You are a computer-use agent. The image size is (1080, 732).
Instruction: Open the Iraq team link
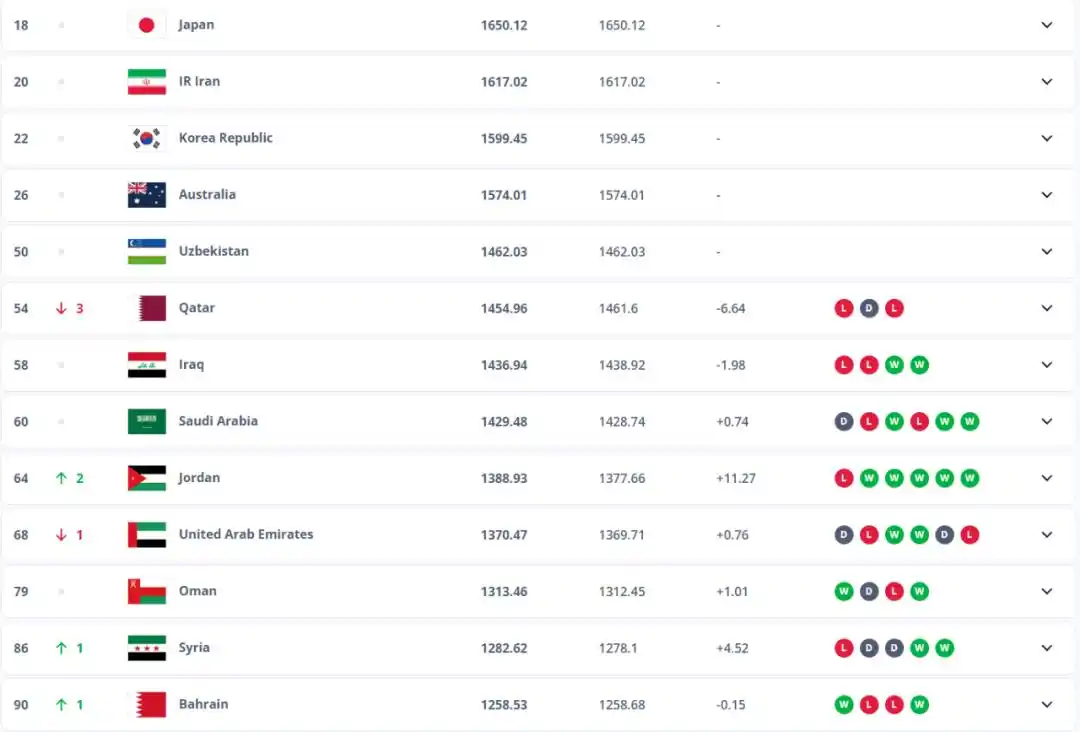click(191, 365)
